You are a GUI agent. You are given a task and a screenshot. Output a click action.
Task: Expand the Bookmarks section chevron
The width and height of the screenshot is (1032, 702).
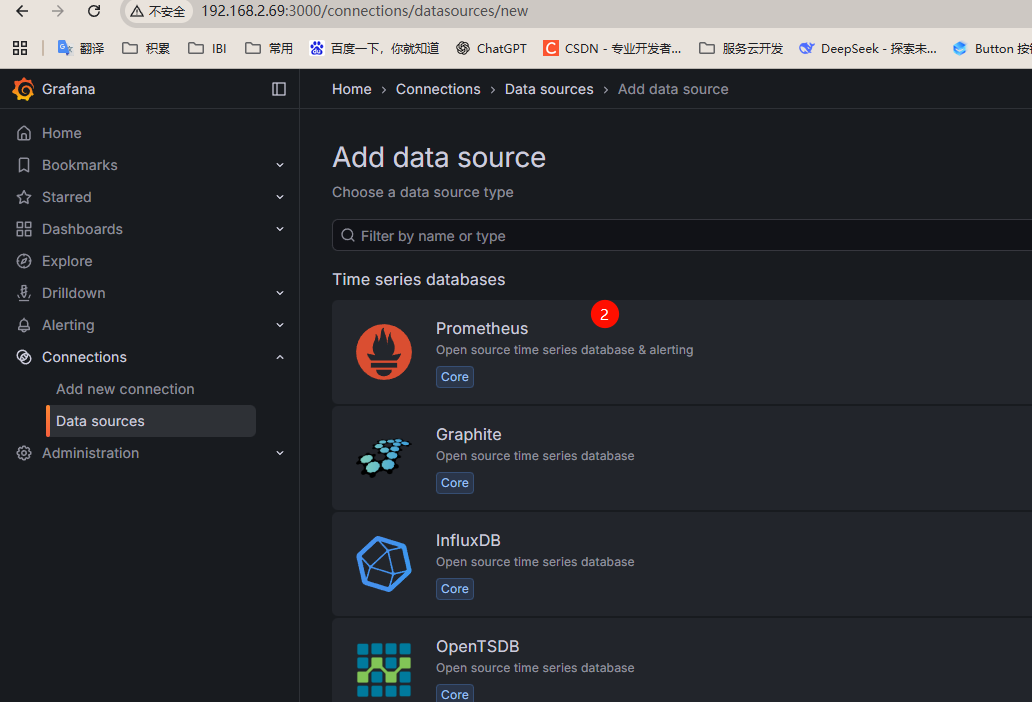pyautogui.click(x=280, y=165)
